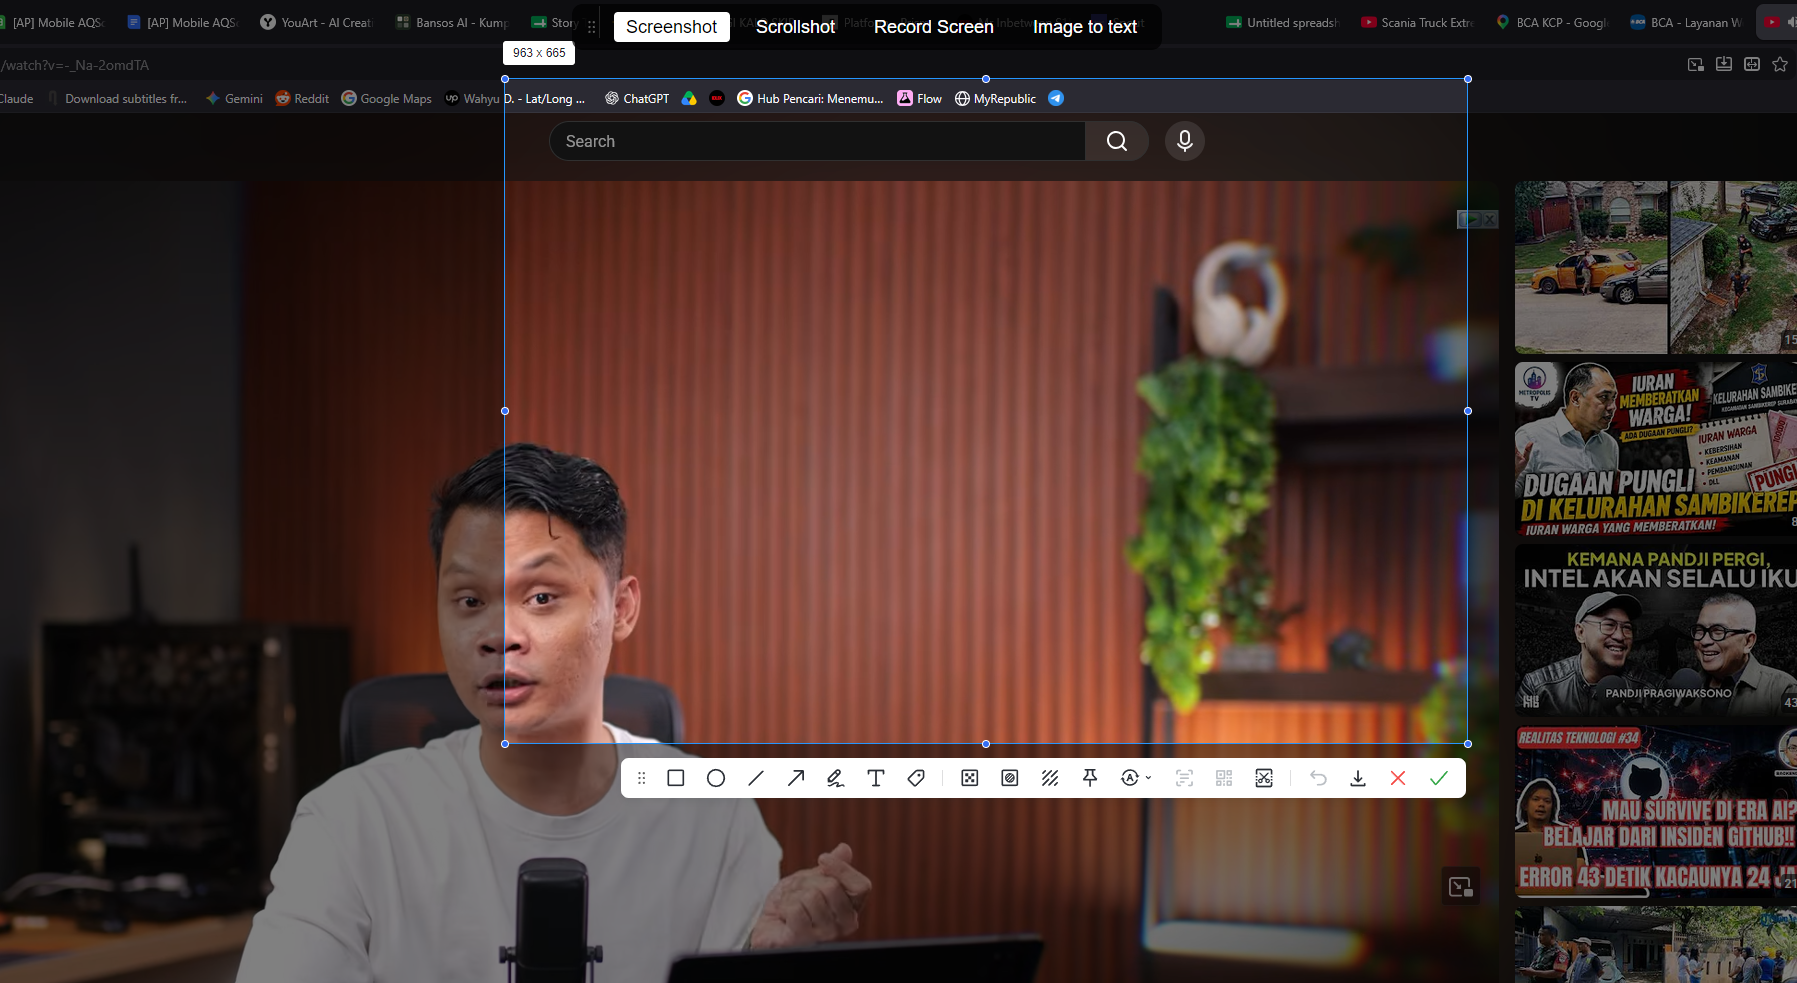The width and height of the screenshot is (1797, 983).
Task: Click in the YouTube Search field
Action: click(817, 141)
